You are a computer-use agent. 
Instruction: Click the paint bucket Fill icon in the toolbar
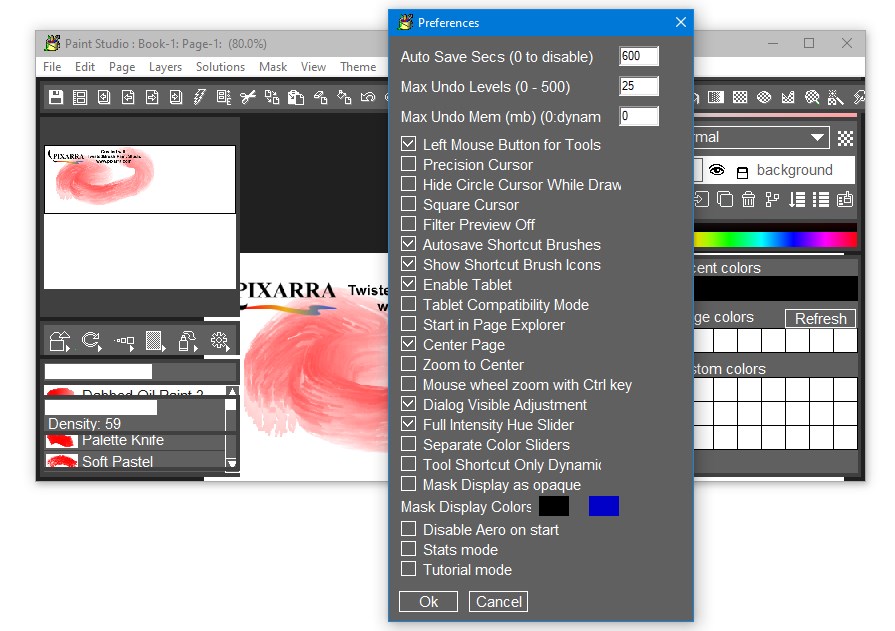[x=344, y=97]
